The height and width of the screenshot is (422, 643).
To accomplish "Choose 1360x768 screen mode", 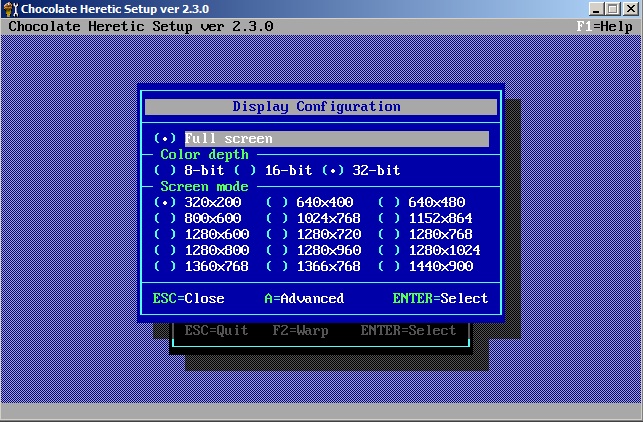I will pyautogui.click(x=201, y=266).
